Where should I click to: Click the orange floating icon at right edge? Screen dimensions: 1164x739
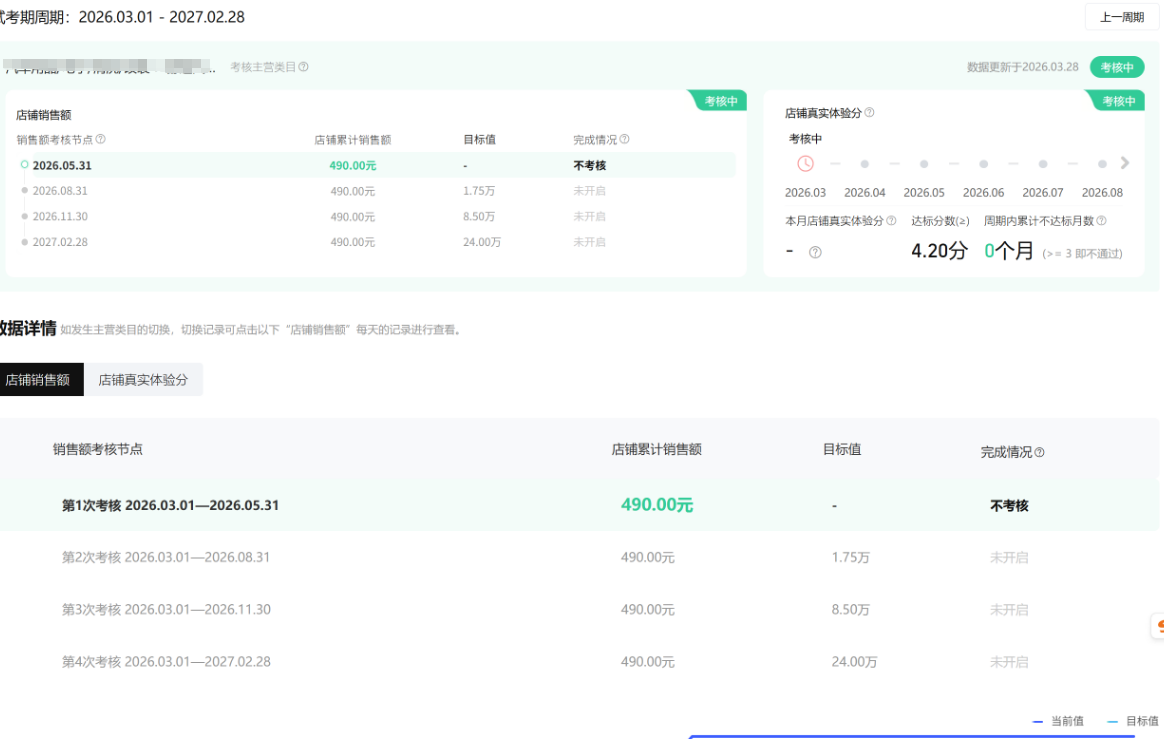1157,626
